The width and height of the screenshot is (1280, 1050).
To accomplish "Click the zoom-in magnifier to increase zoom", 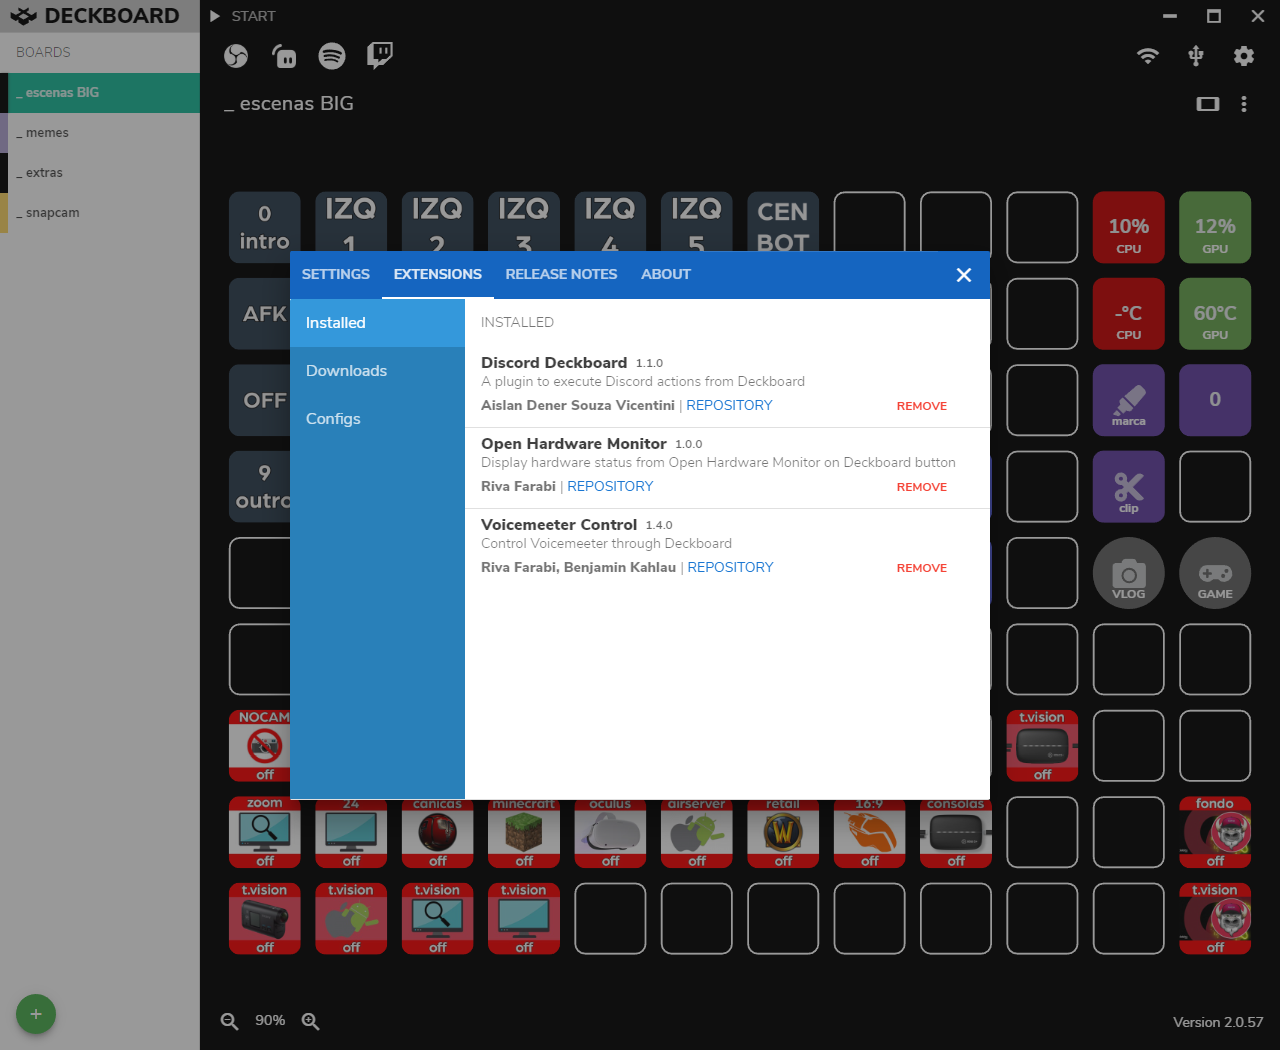I will pos(310,1021).
